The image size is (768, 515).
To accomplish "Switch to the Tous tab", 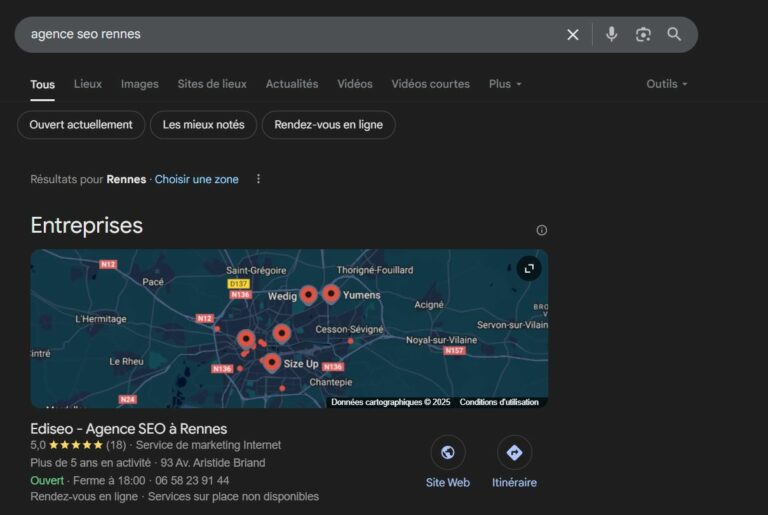I will pos(43,84).
